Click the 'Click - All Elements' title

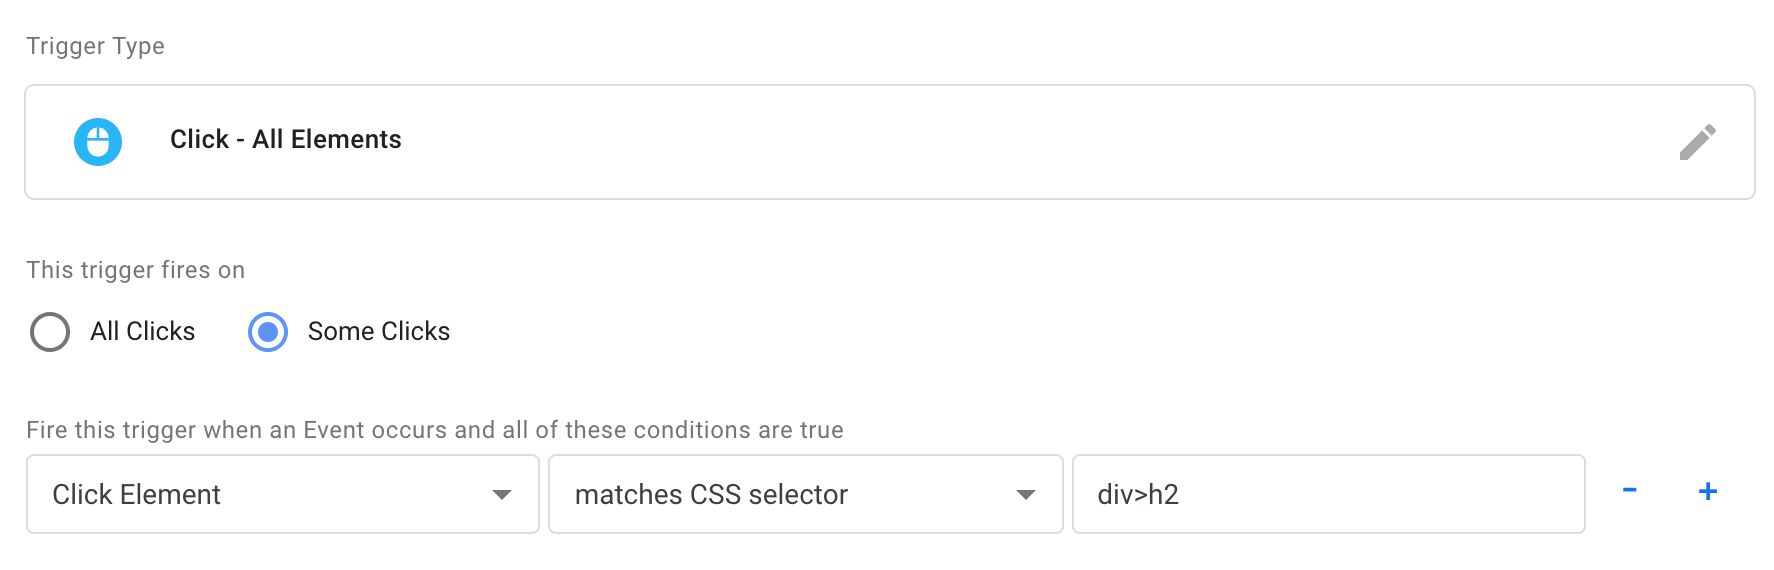(x=286, y=139)
